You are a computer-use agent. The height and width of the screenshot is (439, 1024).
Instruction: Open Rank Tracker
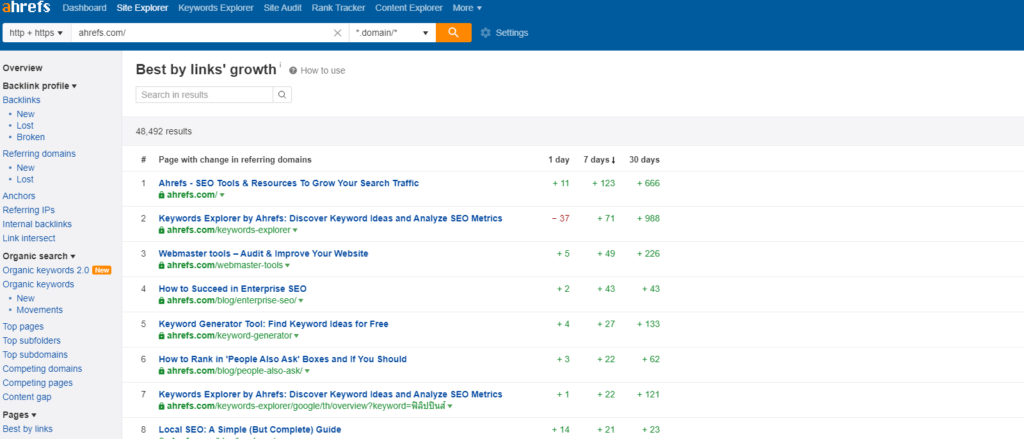(x=338, y=8)
